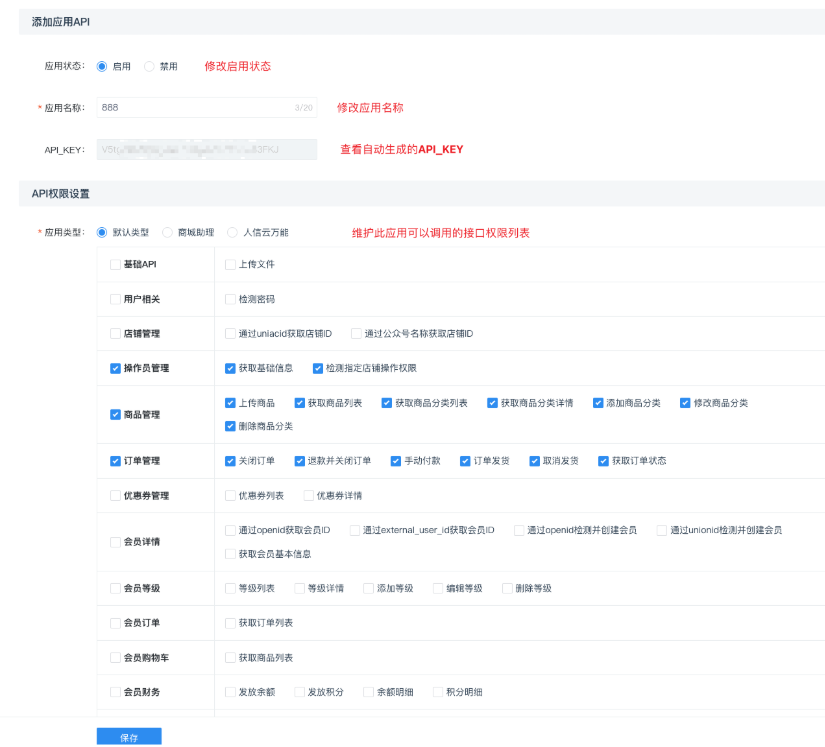Select the 启用 radio button
This screenshot has width=825, height=747.
click(x=102, y=67)
